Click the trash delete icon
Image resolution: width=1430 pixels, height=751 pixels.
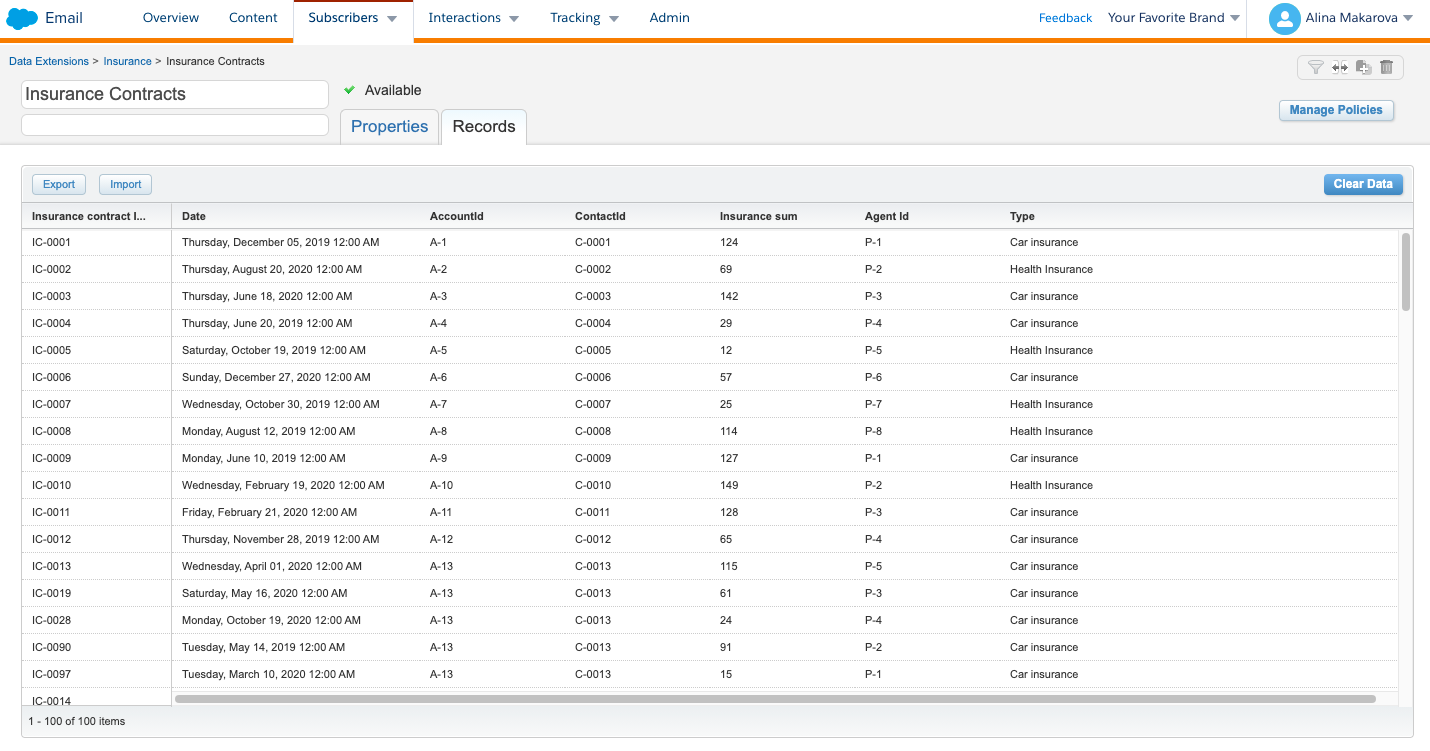point(1386,67)
